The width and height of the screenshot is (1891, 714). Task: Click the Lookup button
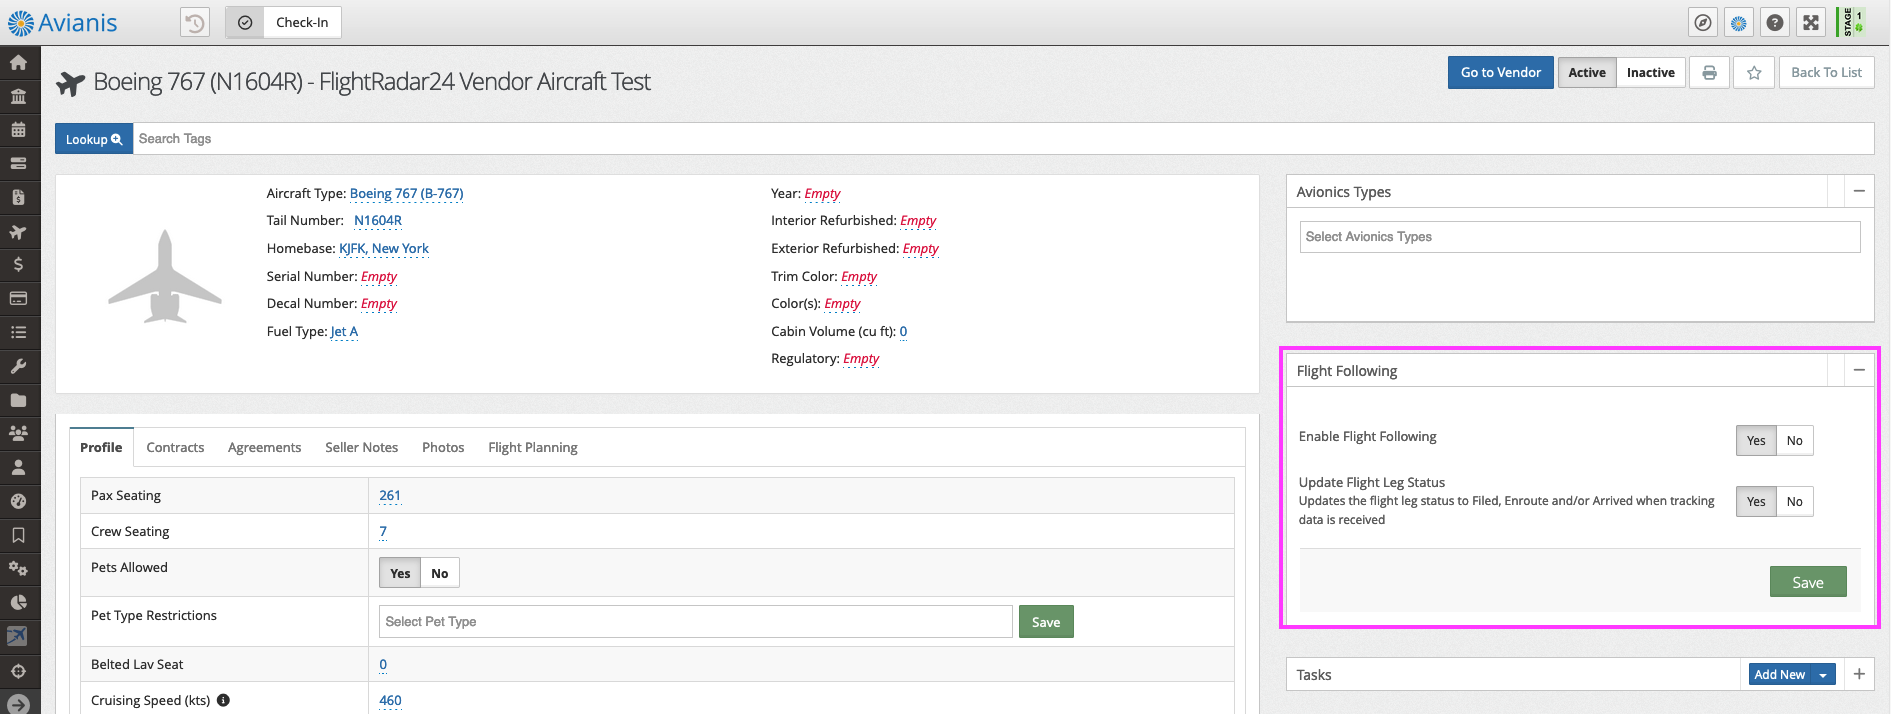pyautogui.click(x=94, y=139)
